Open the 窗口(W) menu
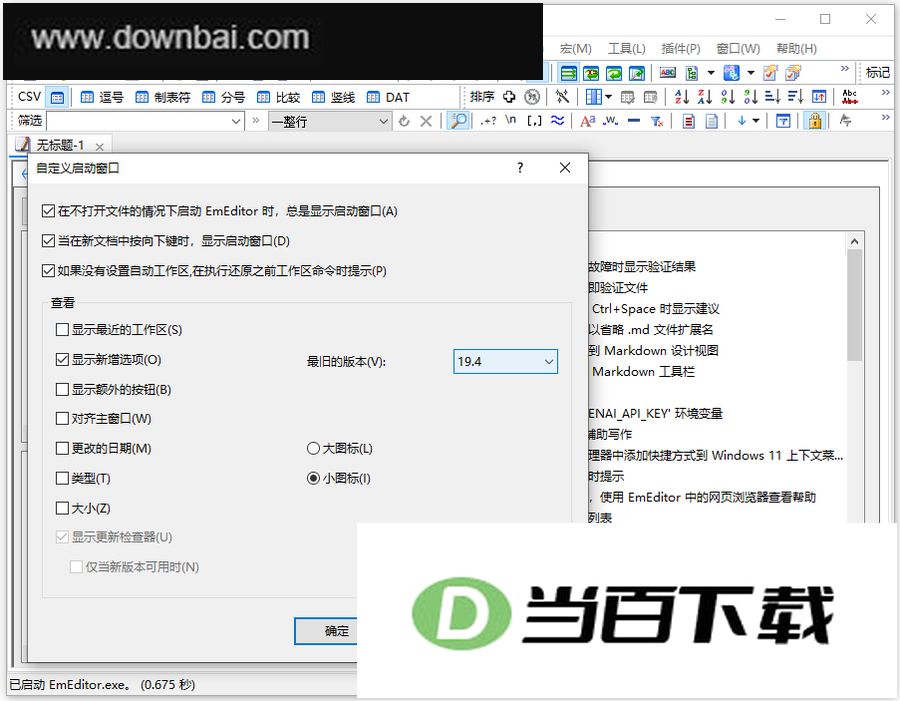 [738, 49]
